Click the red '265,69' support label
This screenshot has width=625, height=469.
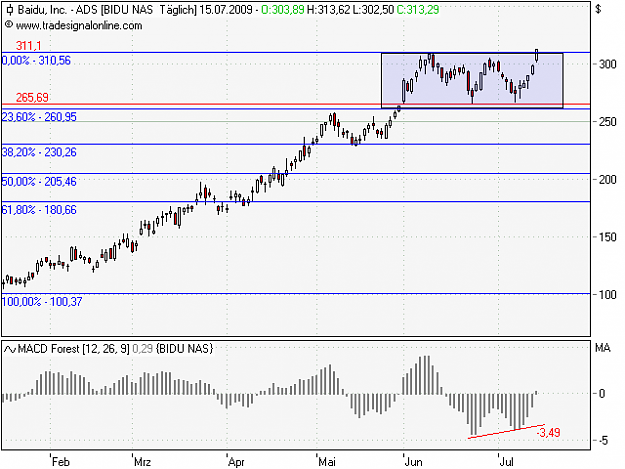[32, 97]
